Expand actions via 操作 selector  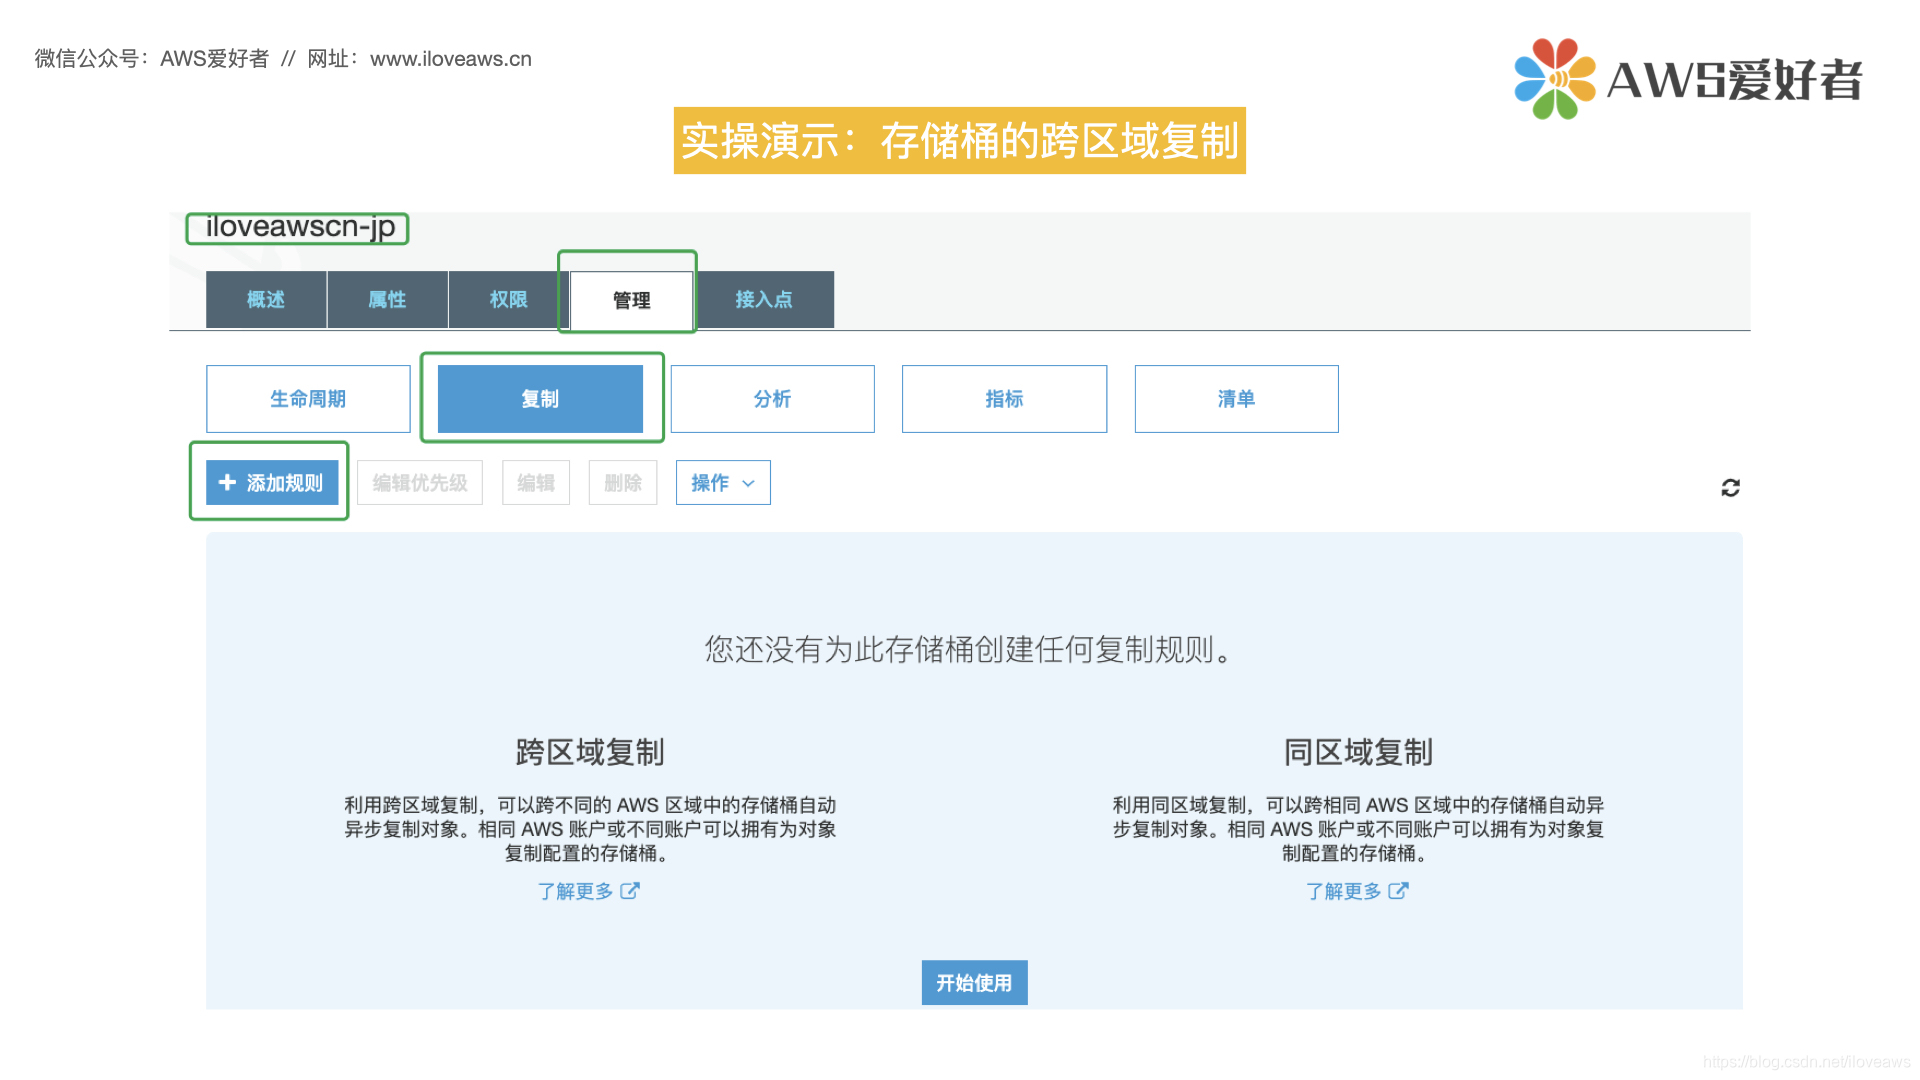722,482
